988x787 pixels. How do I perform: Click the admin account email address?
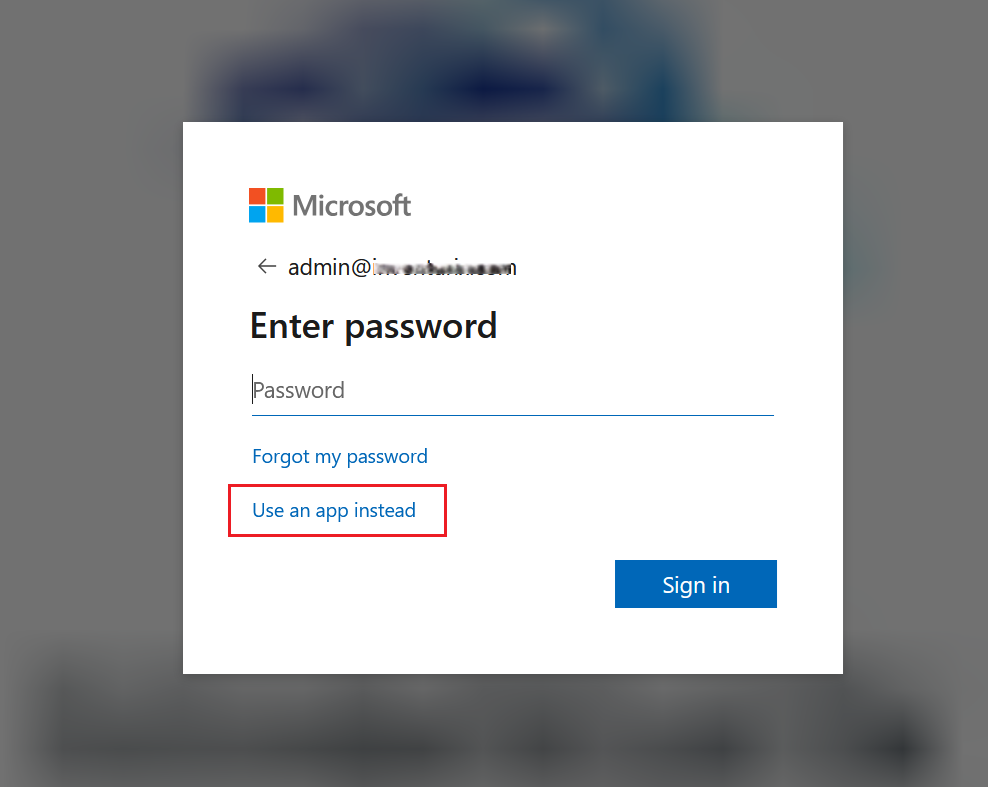[402, 267]
